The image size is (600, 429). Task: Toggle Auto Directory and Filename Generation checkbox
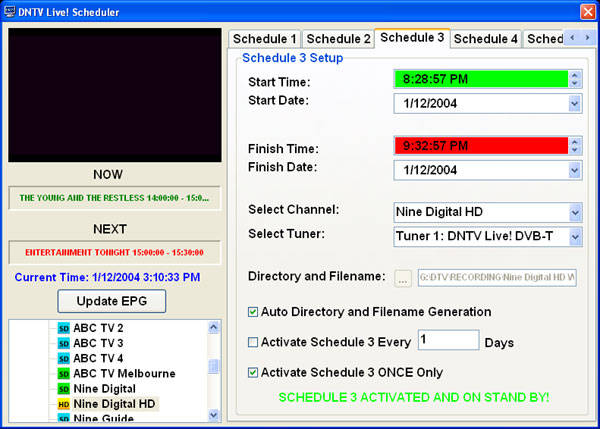pyautogui.click(x=253, y=312)
